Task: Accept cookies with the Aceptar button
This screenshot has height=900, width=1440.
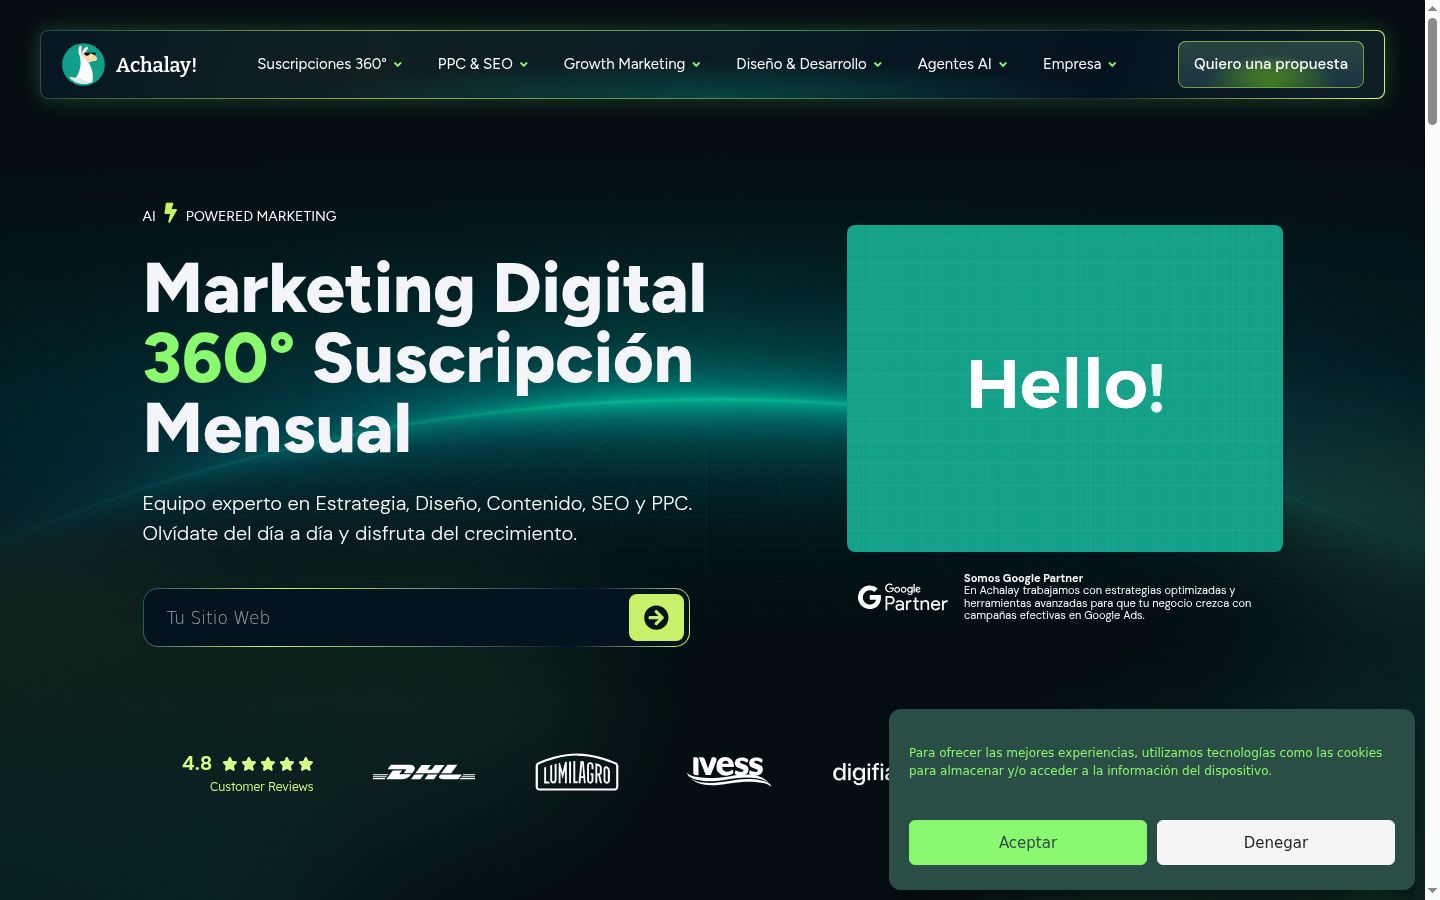Action: click(x=1028, y=842)
